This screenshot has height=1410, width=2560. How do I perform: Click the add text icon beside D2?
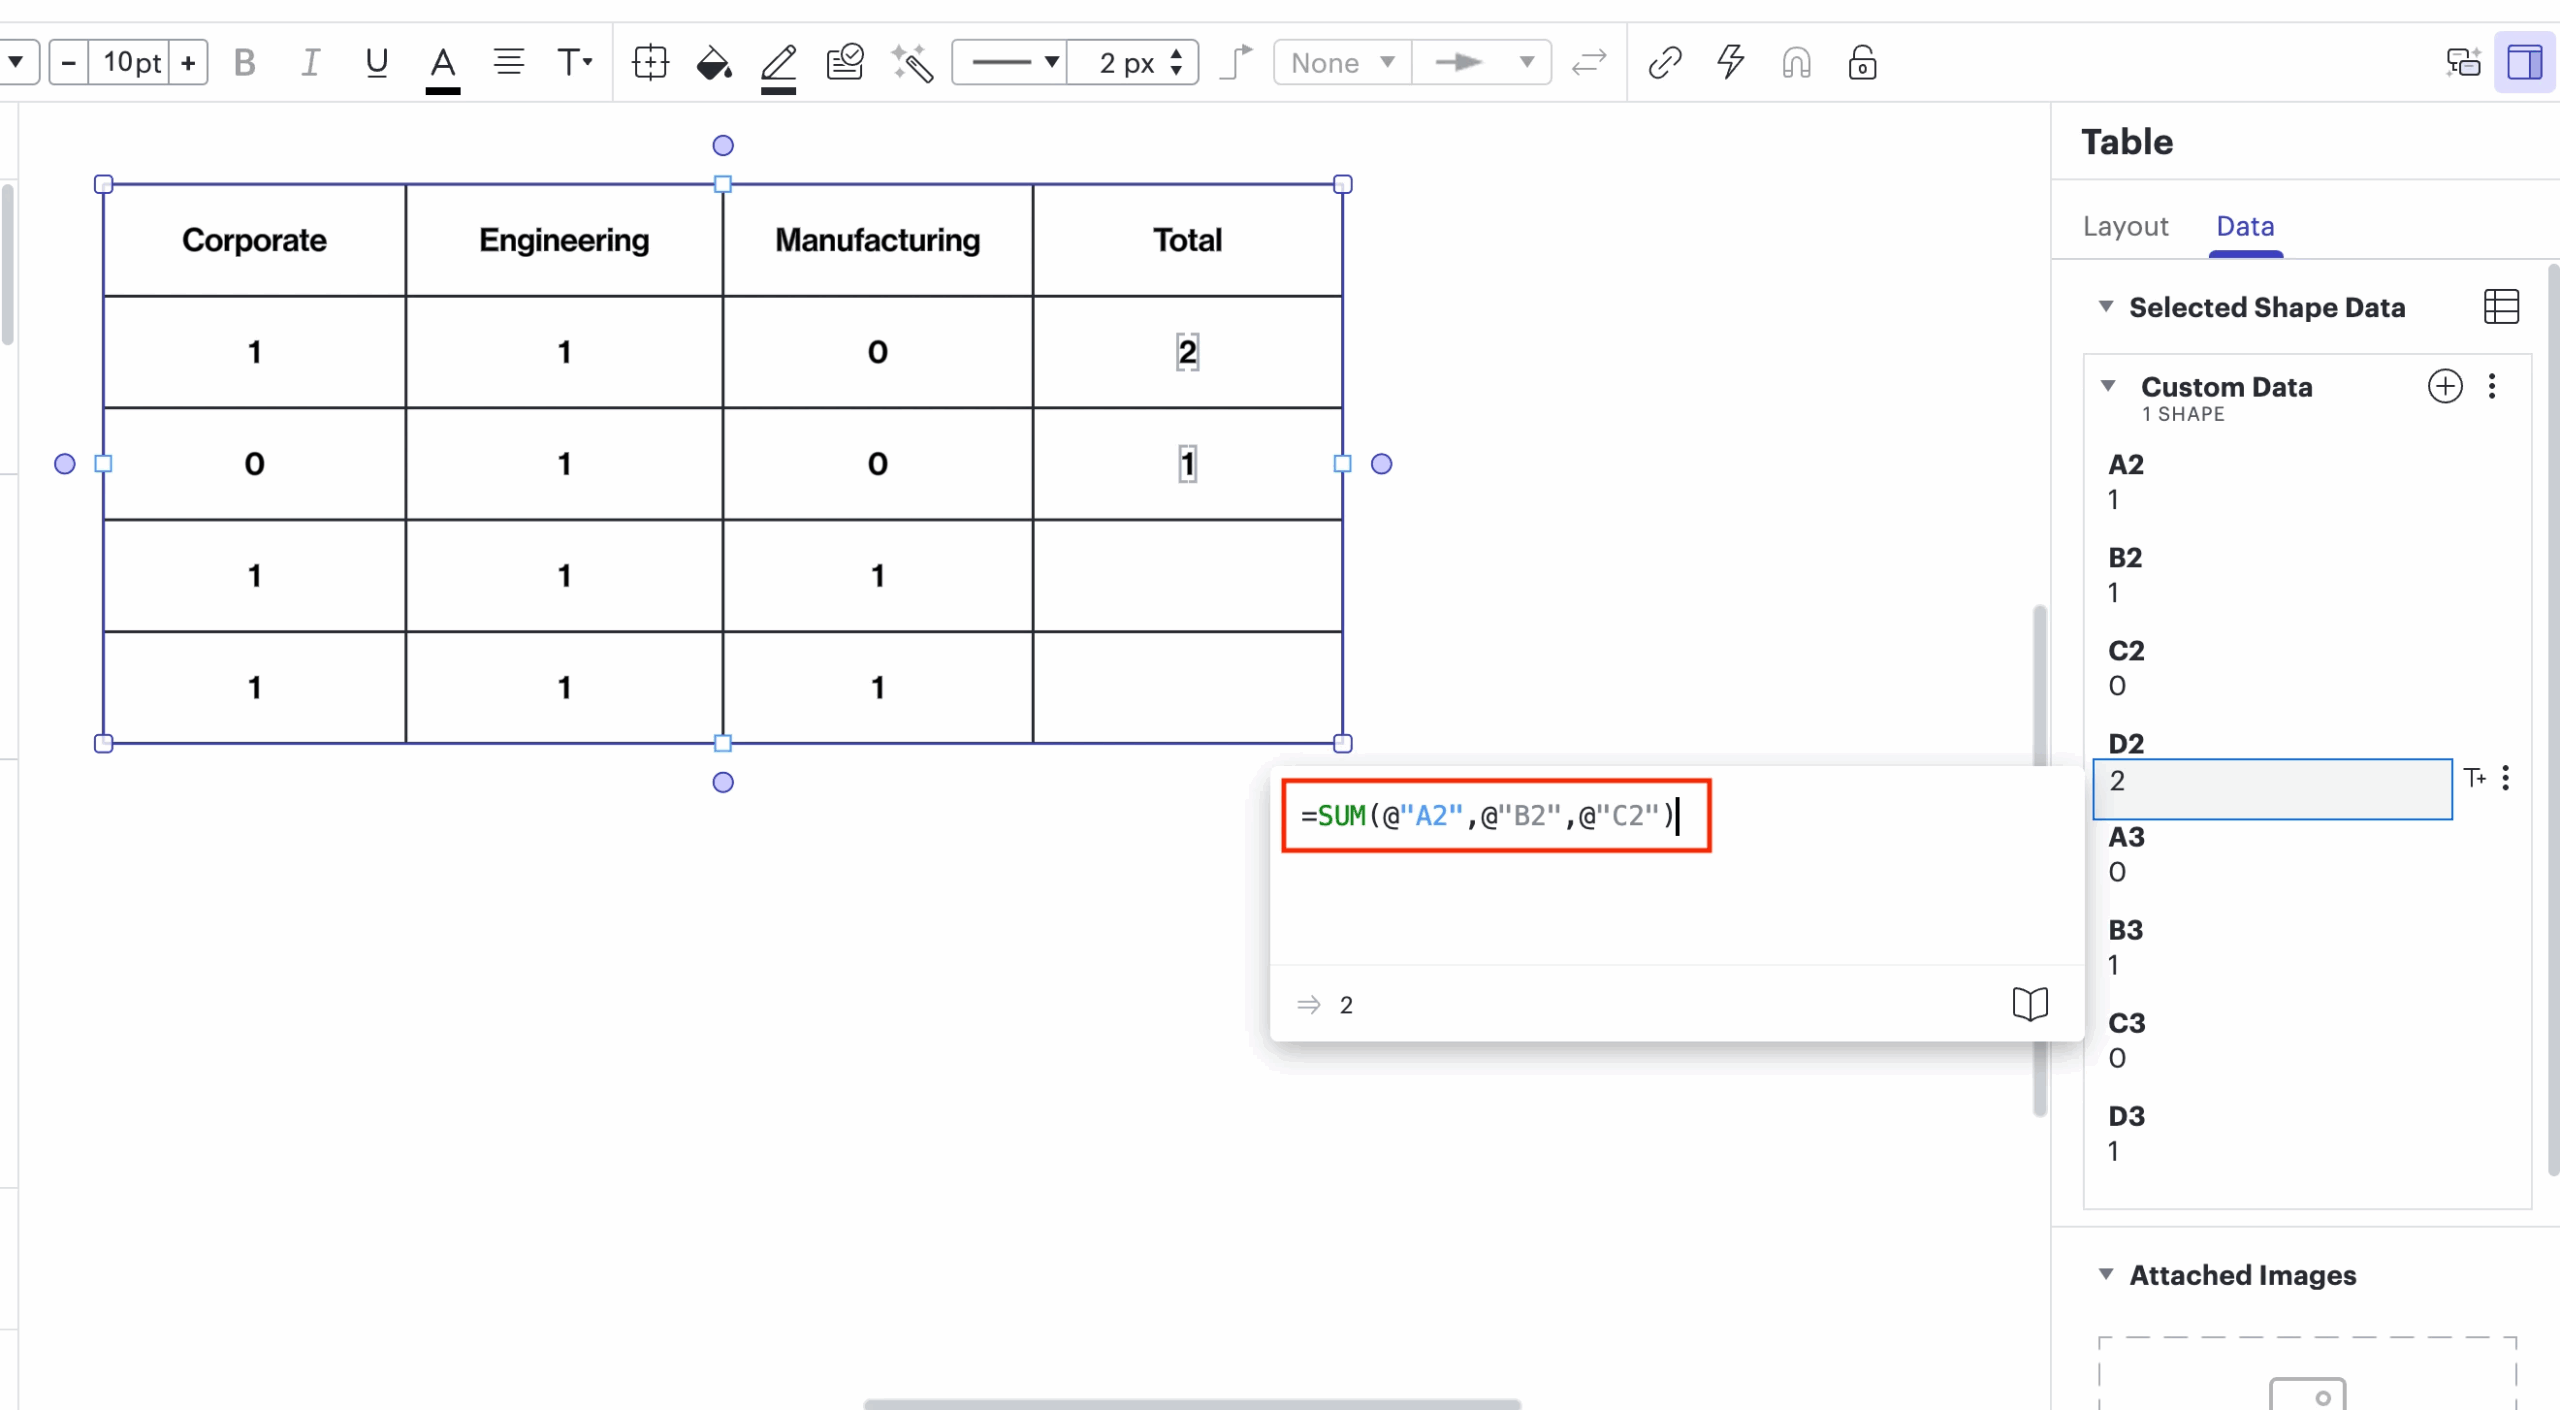pos(2474,778)
